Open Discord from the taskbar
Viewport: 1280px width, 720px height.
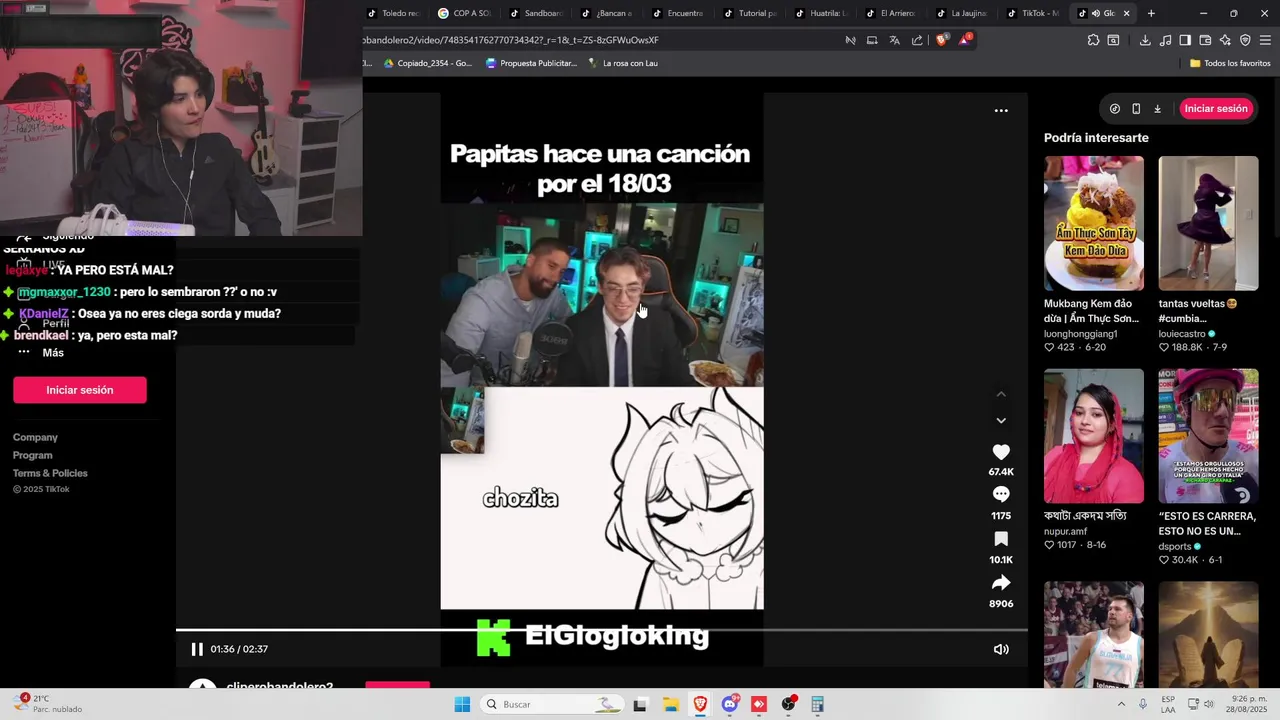730,704
